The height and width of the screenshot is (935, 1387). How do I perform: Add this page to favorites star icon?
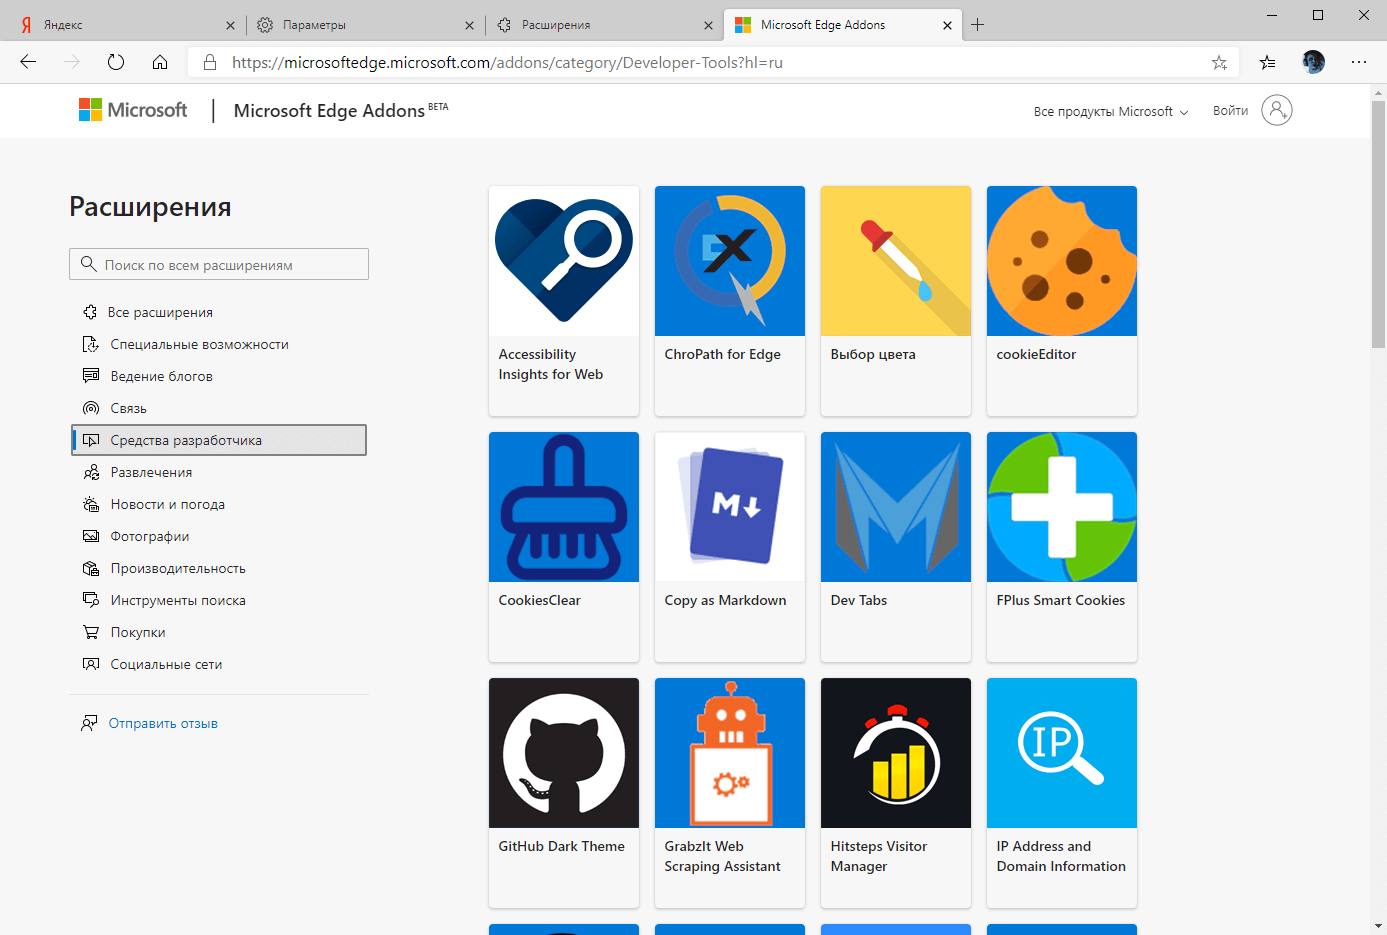point(1219,62)
